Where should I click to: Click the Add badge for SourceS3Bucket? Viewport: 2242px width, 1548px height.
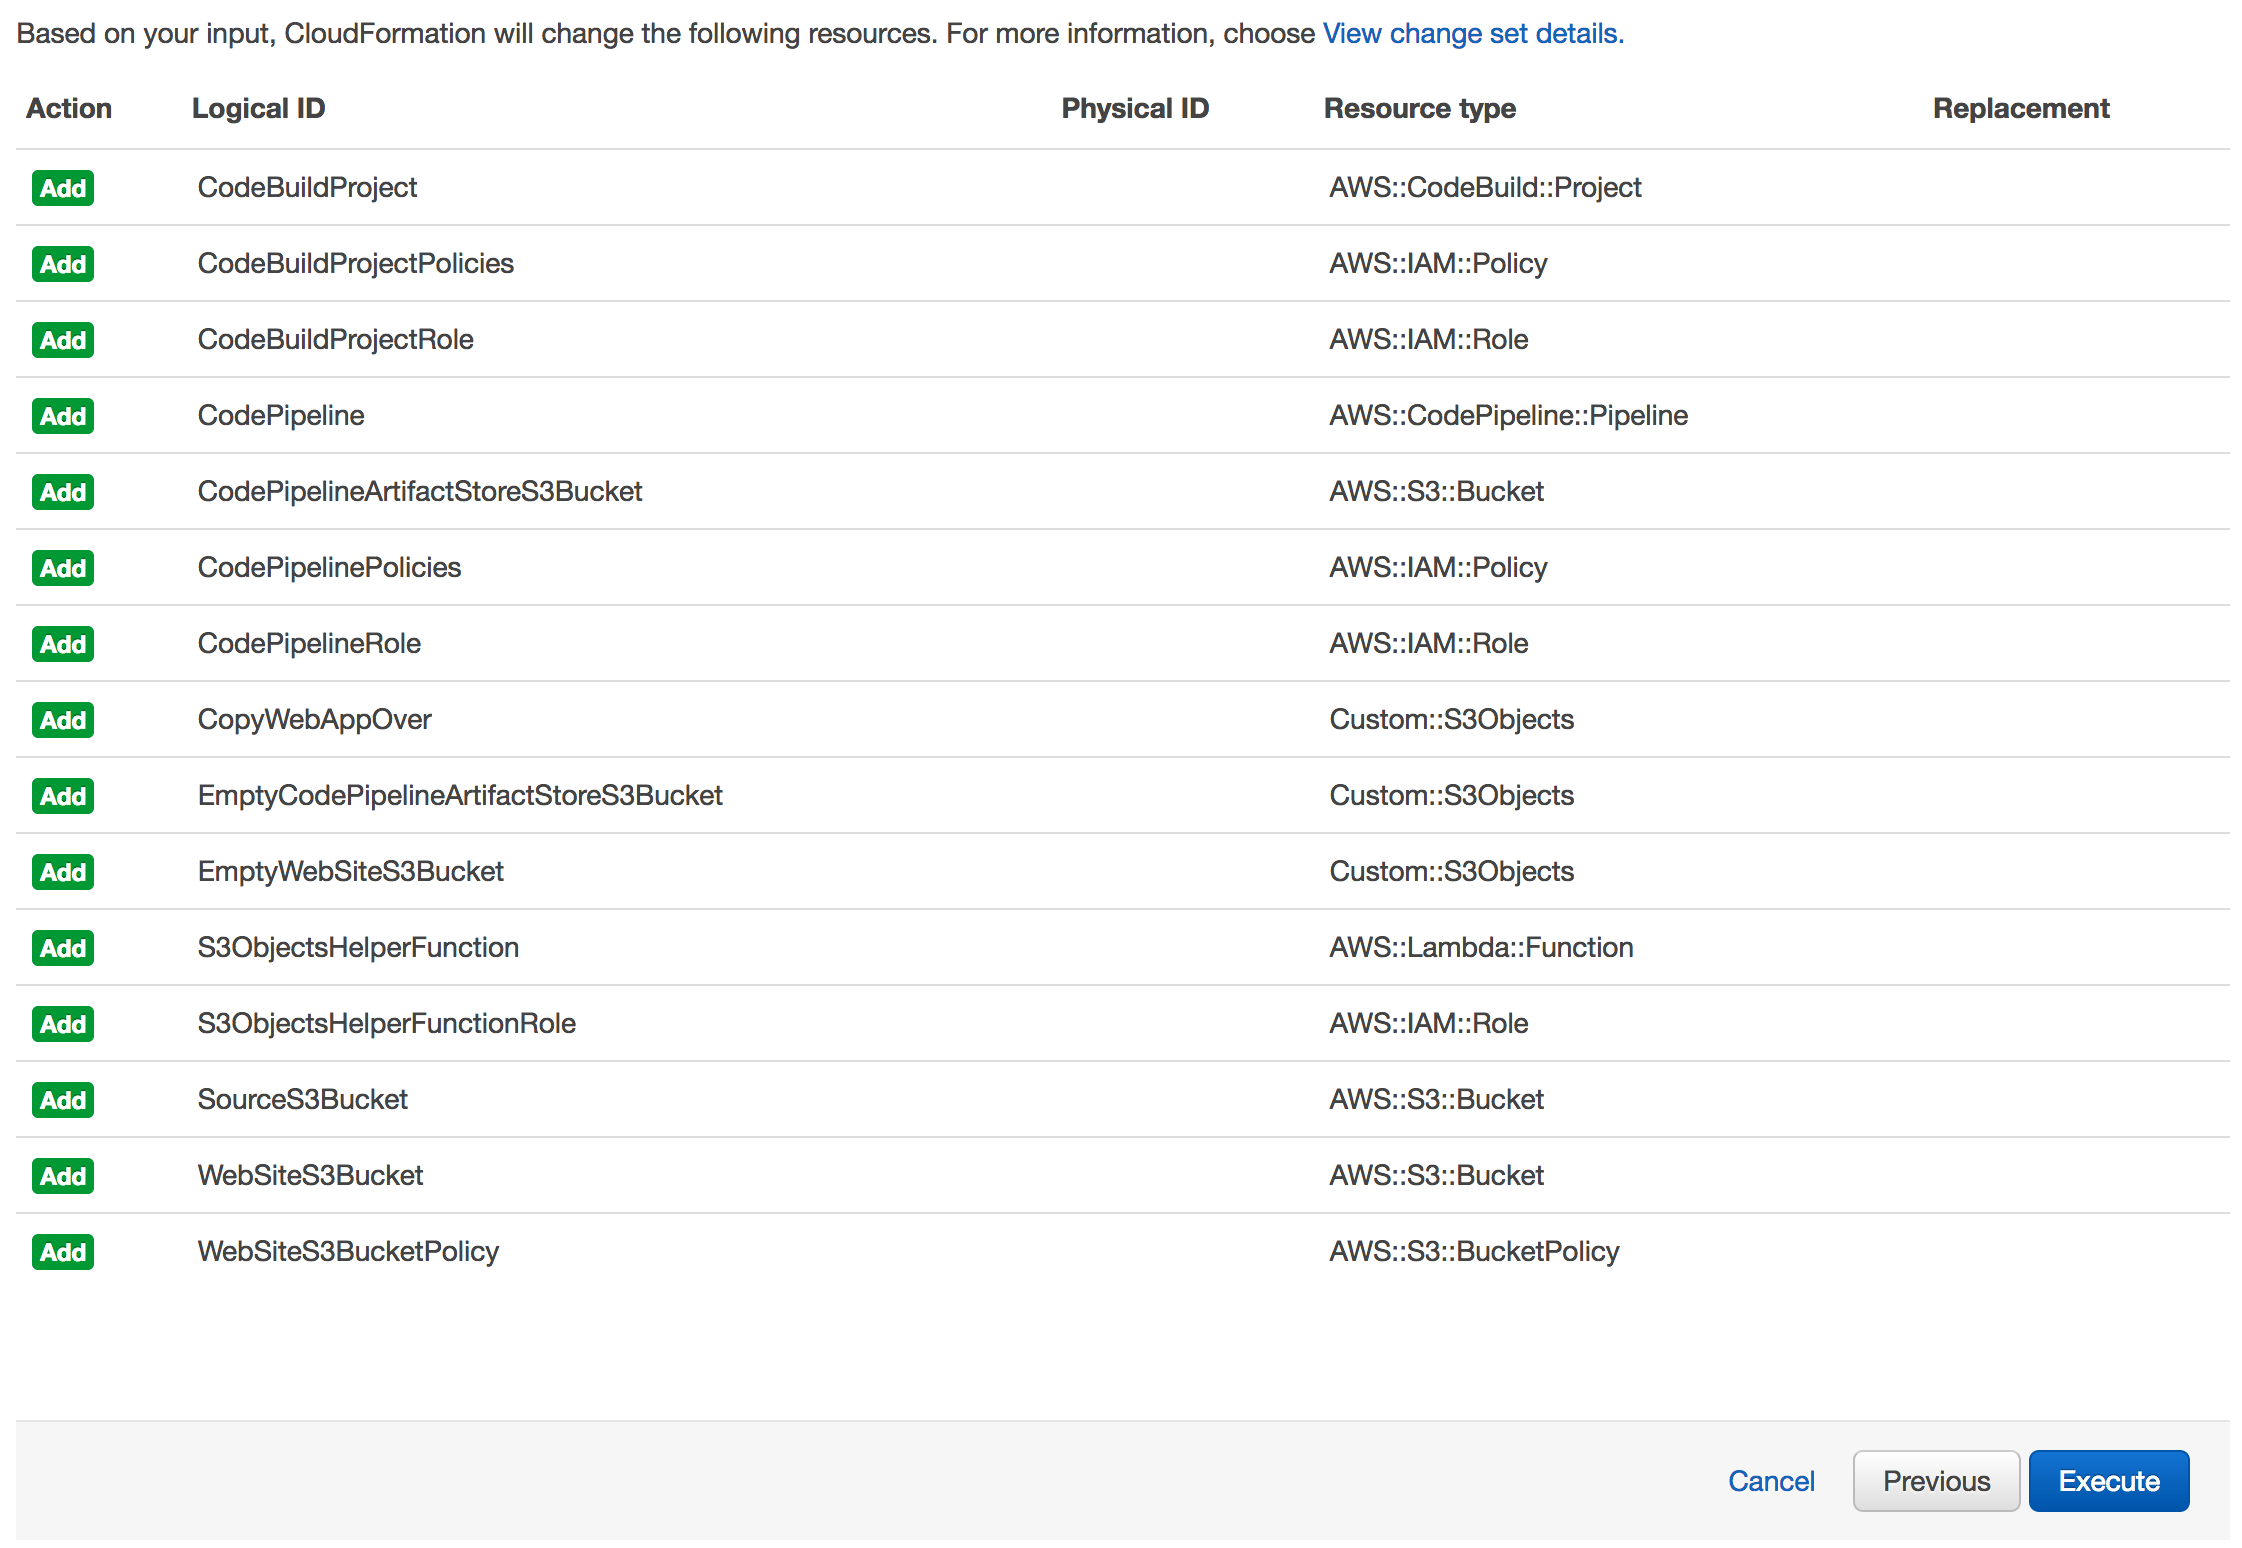tap(63, 1100)
